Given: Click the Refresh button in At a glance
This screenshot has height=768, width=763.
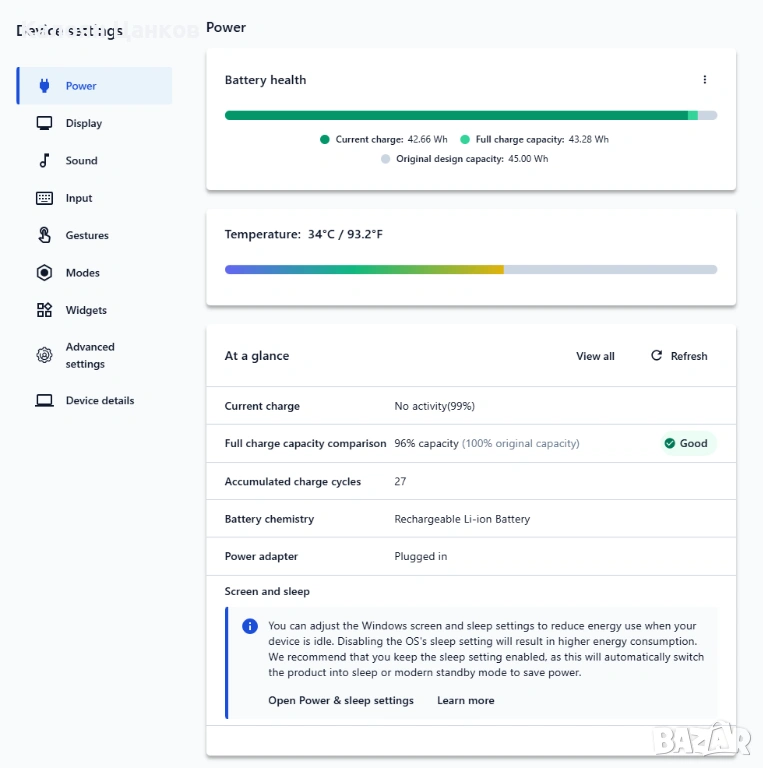Looking at the screenshot, I should point(679,356).
